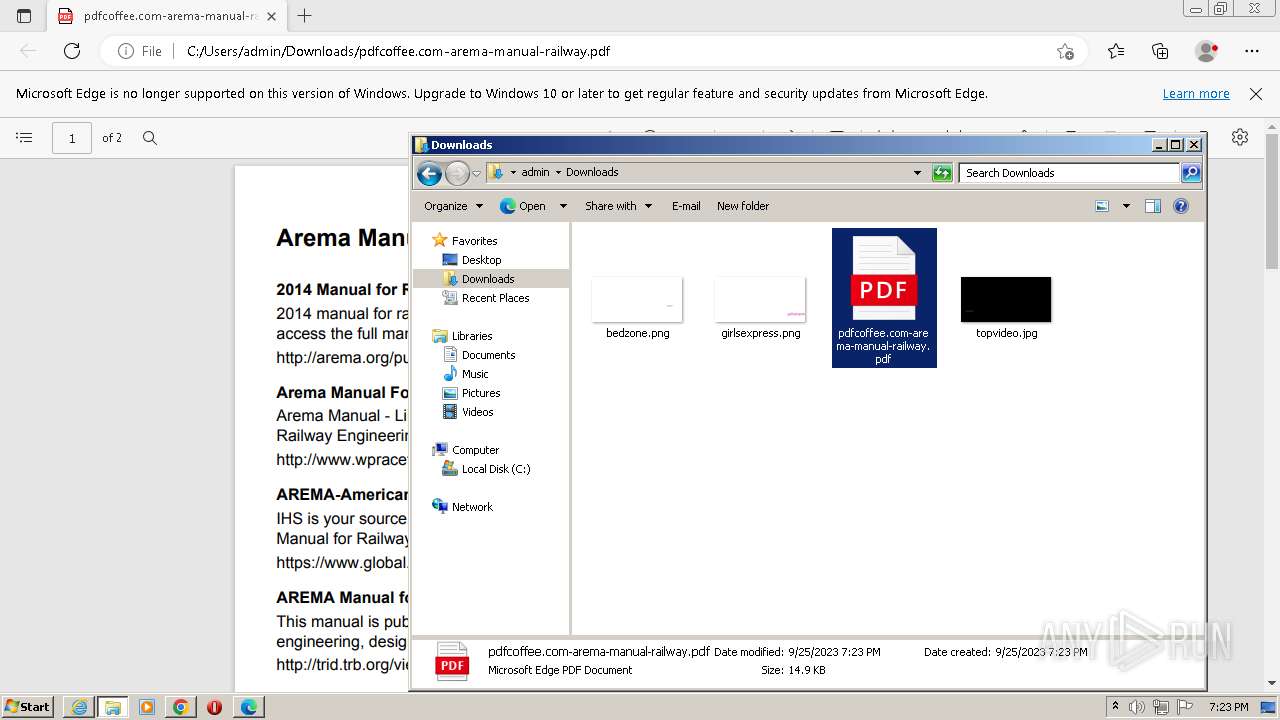Launch Internet Explorer from taskbar
1280x720 pixels.
pos(79,706)
